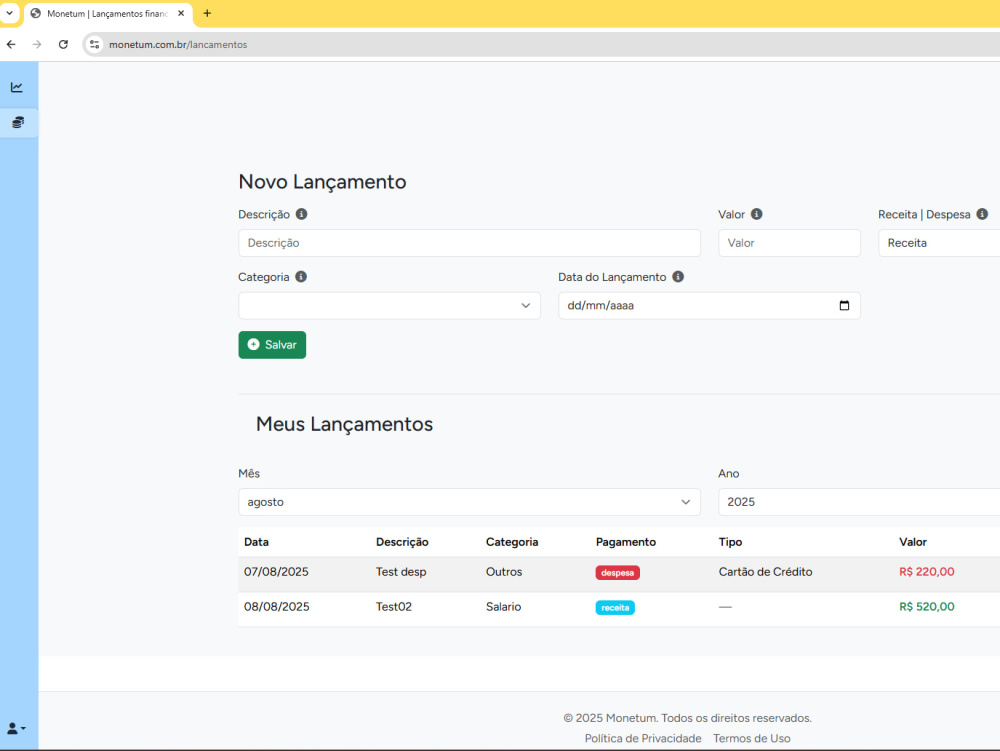Open the tab search dropdown arrow

click(x=10, y=13)
